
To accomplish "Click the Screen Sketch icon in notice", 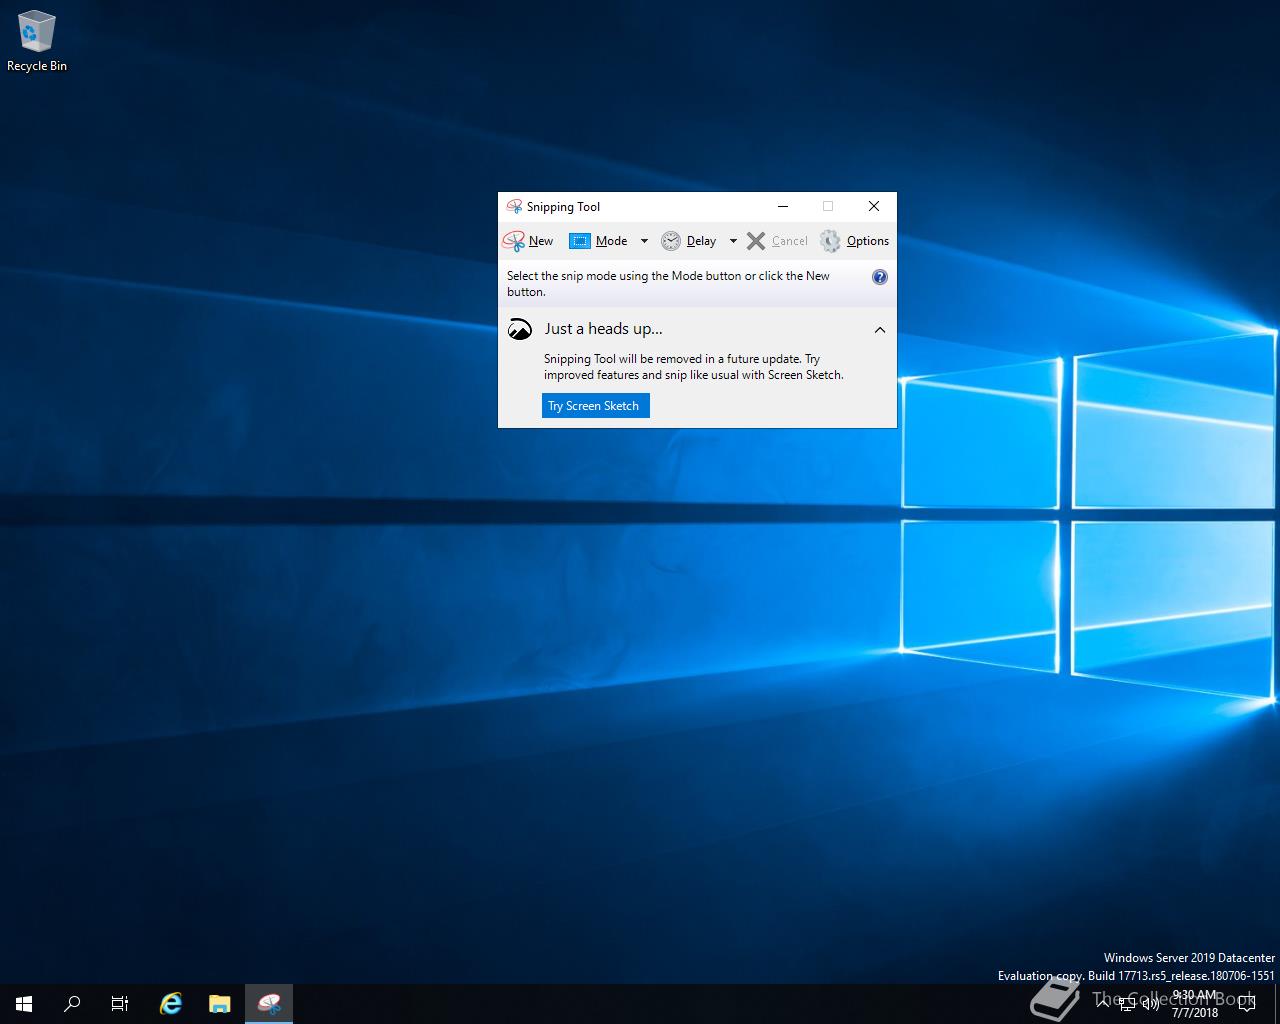I will [x=520, y=329].
